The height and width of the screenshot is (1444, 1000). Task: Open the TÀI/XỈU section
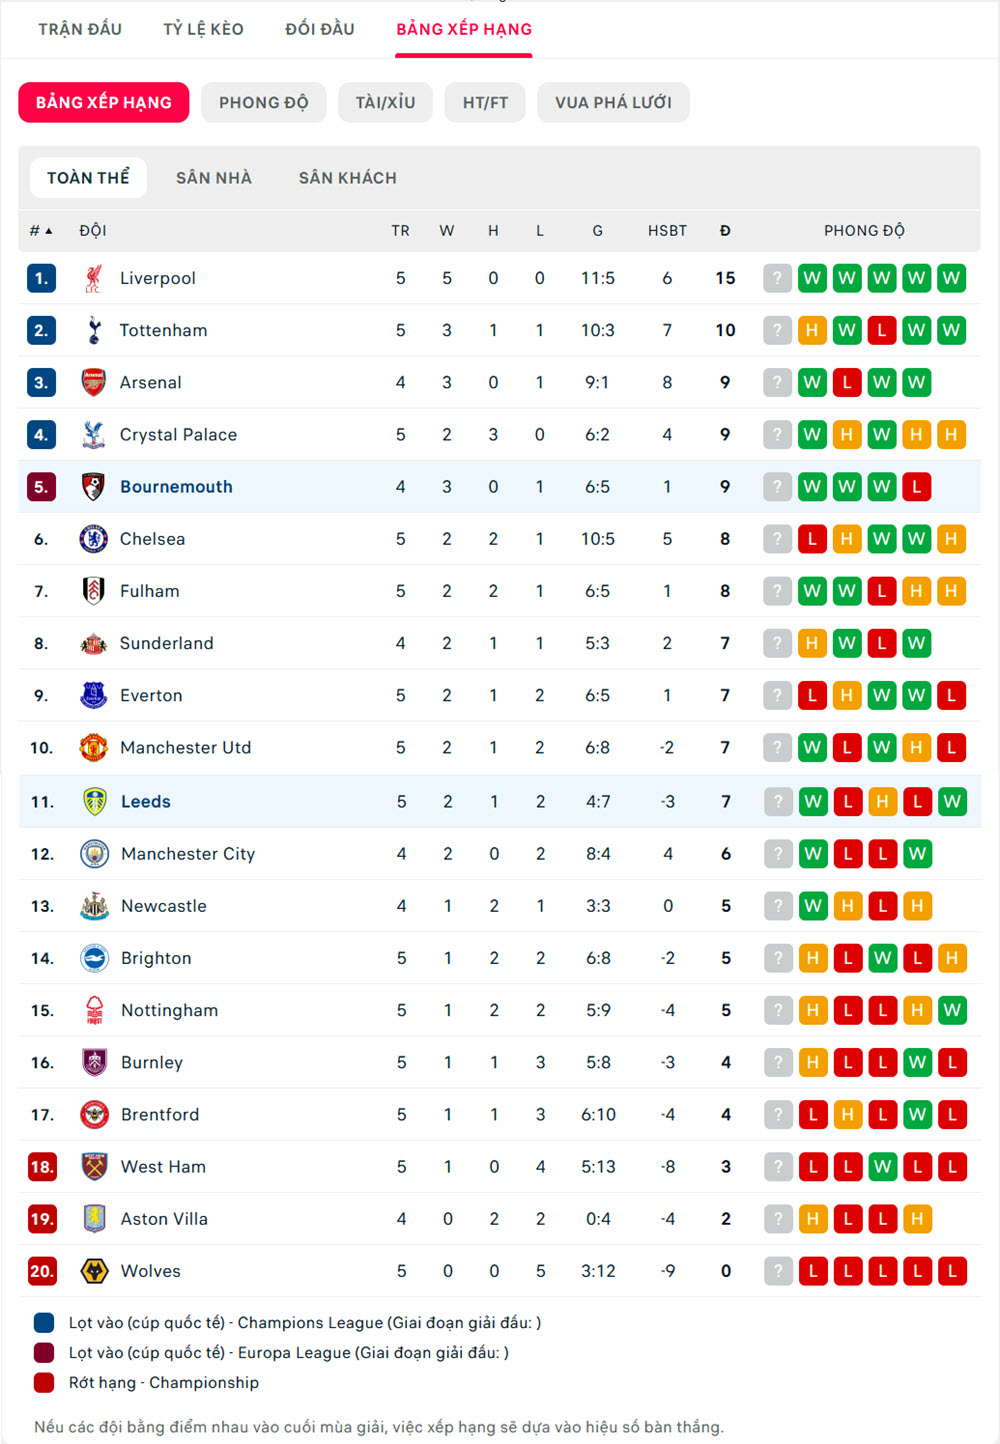(385, 102)
